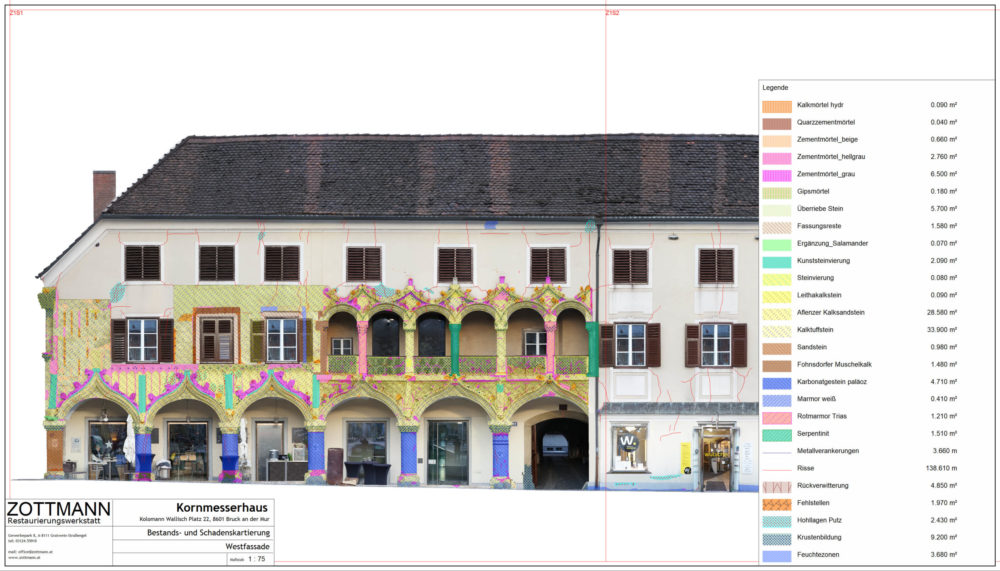The image size is (1000, 571).
Task: Click the Leithakalkstein legend swatch
Action: click(x=777, y=296)
